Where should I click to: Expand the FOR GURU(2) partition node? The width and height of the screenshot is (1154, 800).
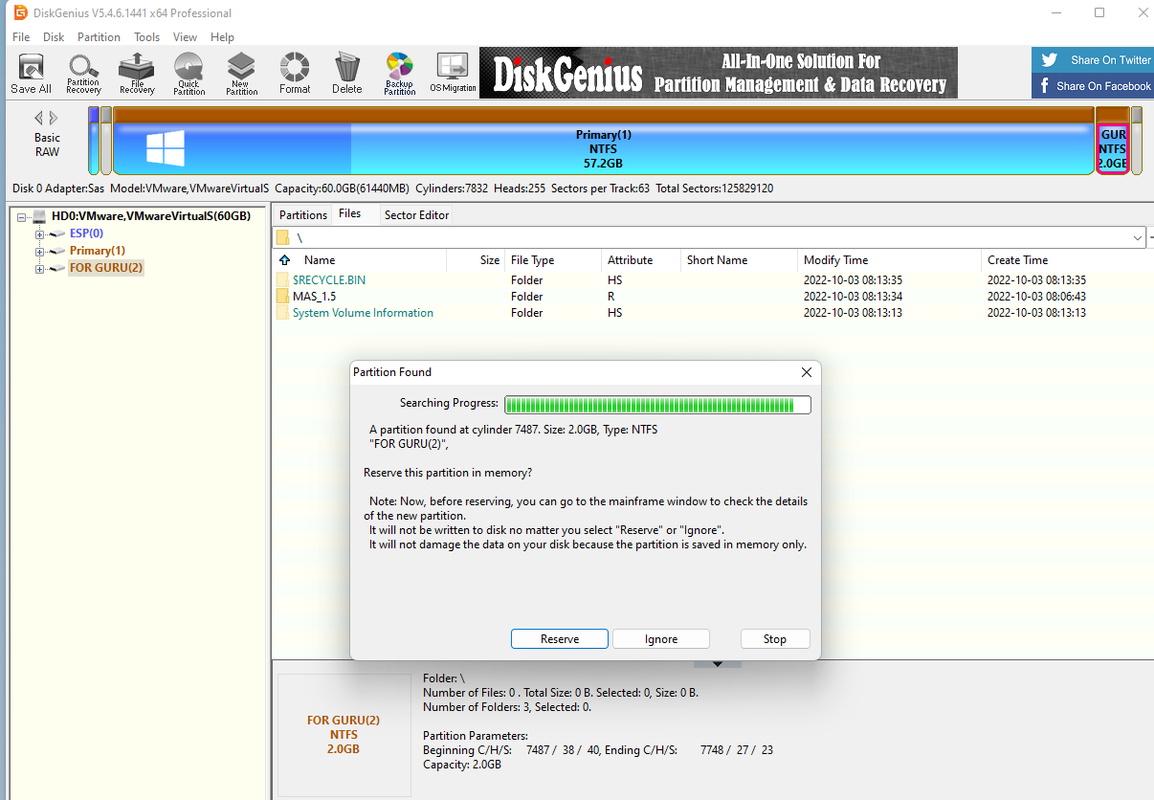(x=39, y=269)
